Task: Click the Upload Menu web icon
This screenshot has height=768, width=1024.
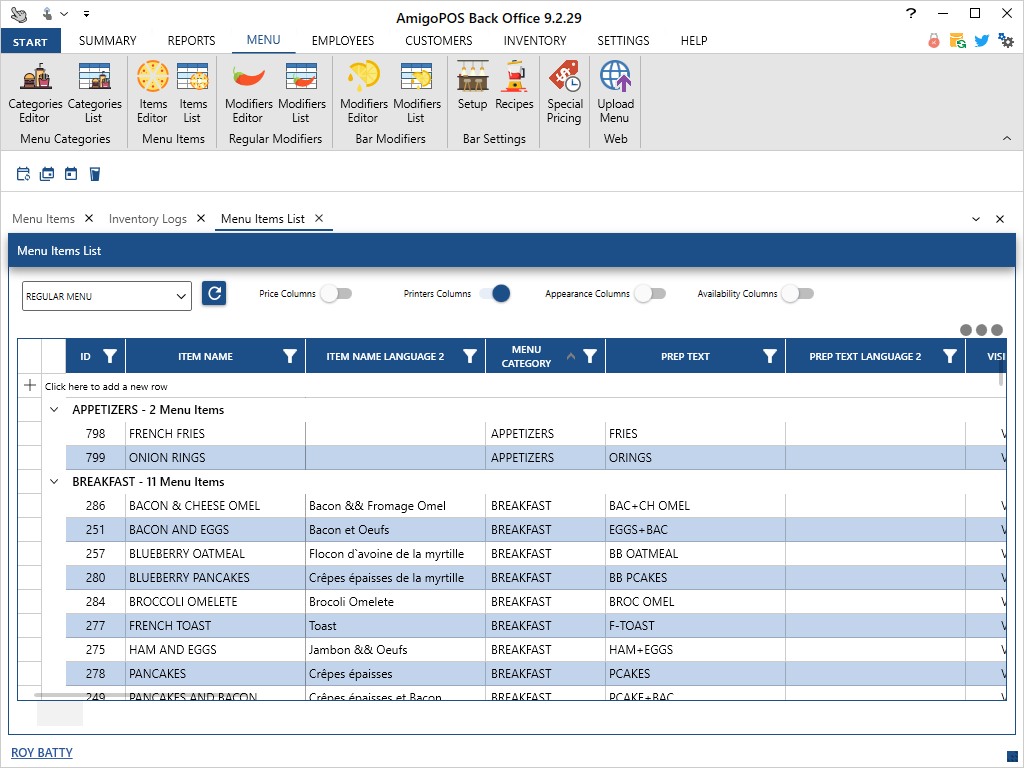Action: pyautogui.click(x=615, y=92)
